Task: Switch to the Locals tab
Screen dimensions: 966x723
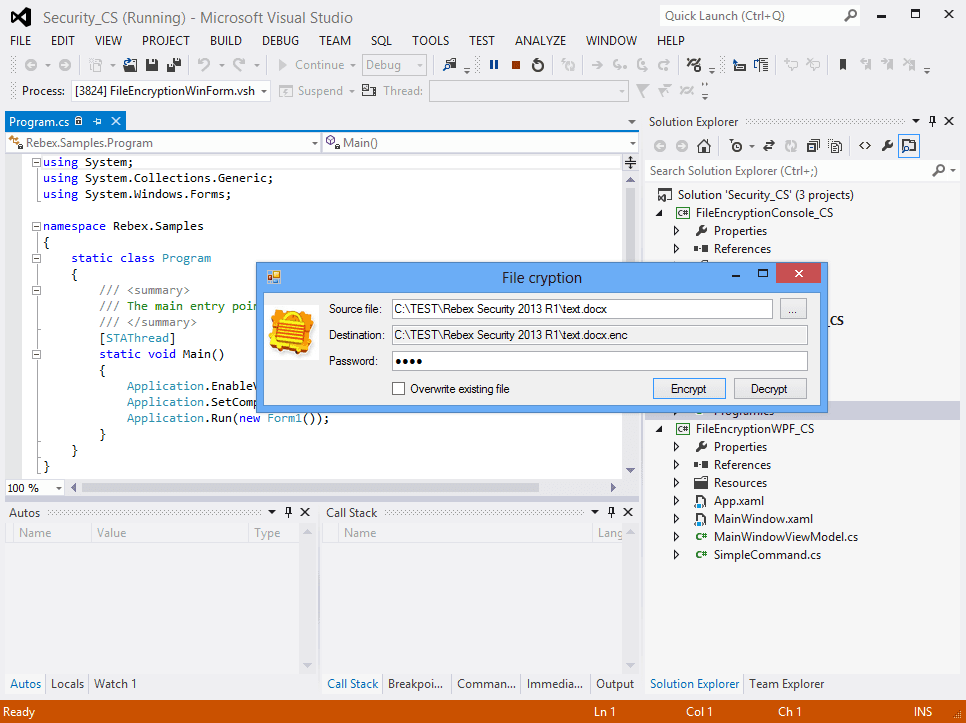Action: click(67, 684)
